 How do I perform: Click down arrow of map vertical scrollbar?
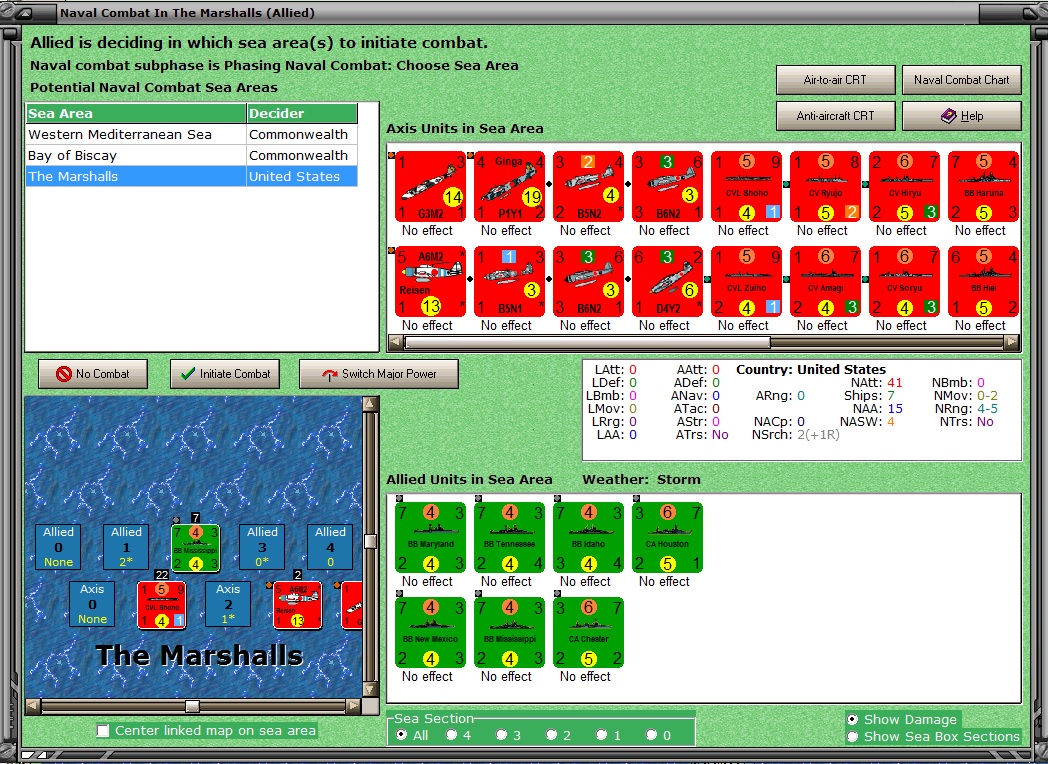click(x=370, y=690)
